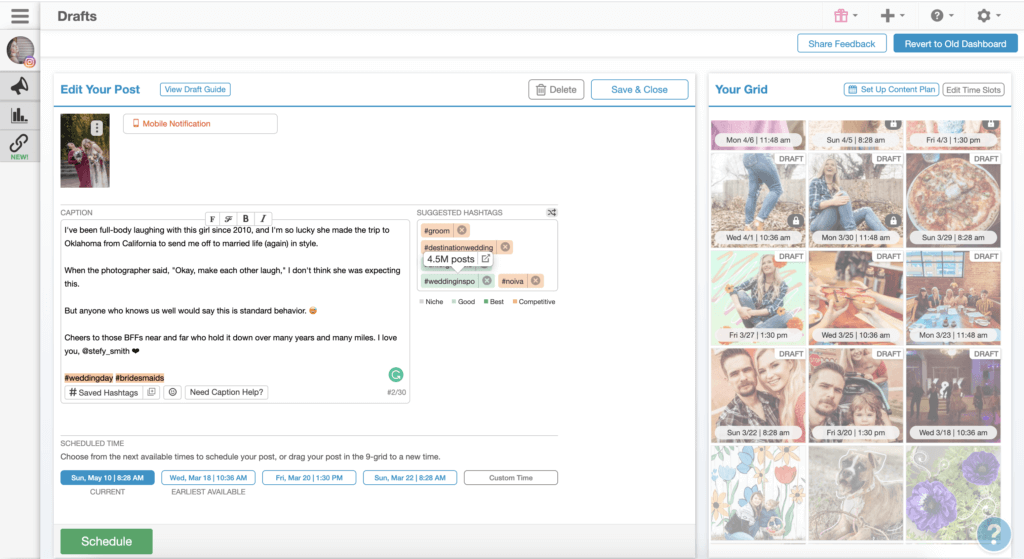Open the profile avatar with Instagram badge

(20, 51)
